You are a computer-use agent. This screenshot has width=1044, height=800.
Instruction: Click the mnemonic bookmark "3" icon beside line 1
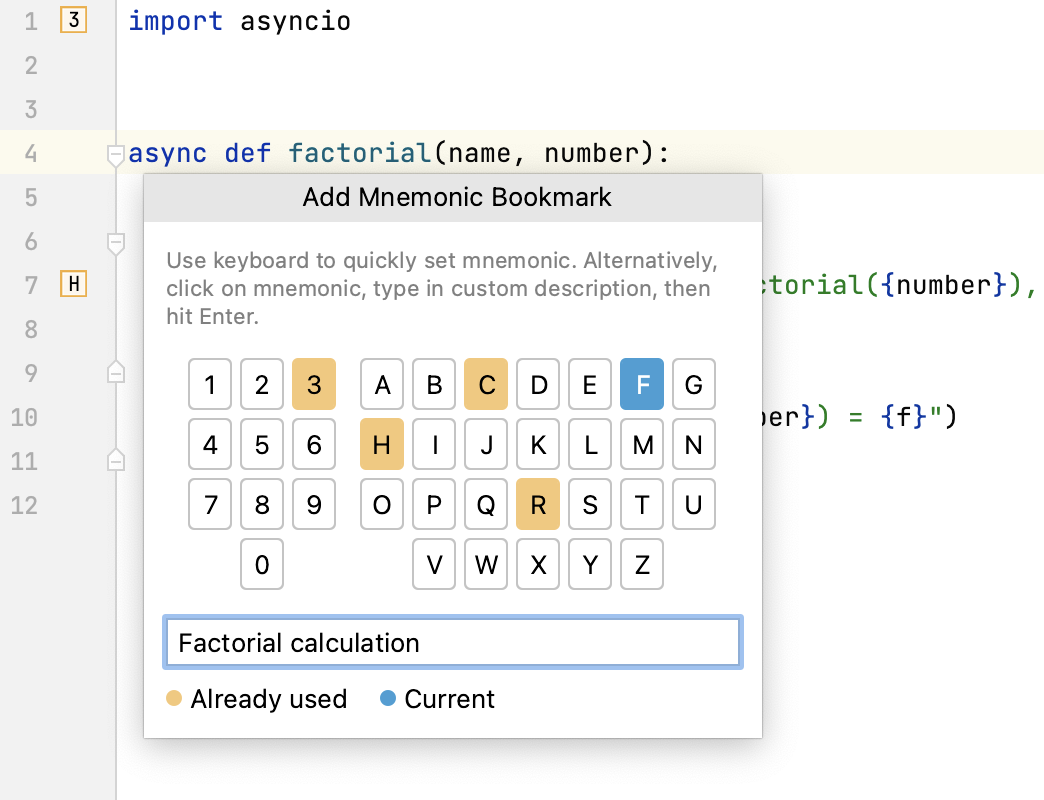coord(71,20)
